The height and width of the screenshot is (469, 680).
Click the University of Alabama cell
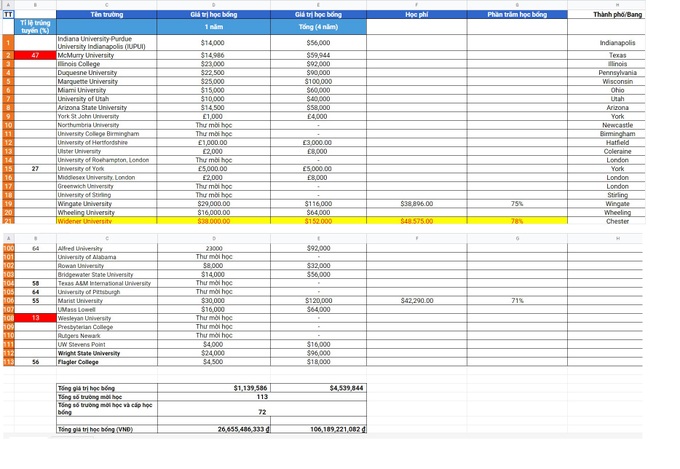point(107,257)
